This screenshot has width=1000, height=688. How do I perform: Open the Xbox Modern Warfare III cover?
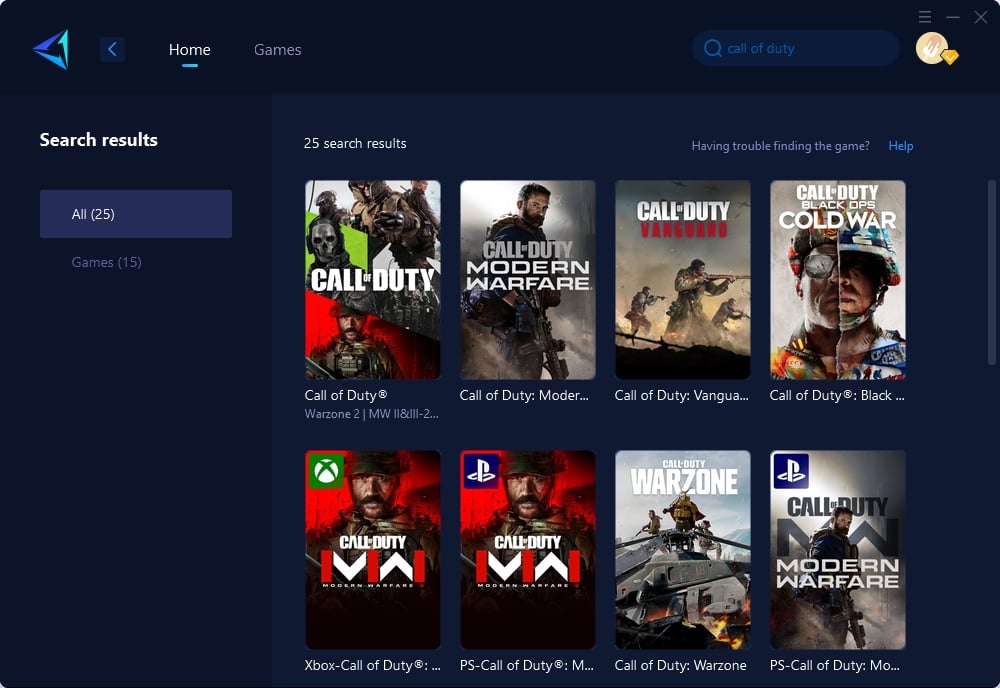click(x=372, y=550)
